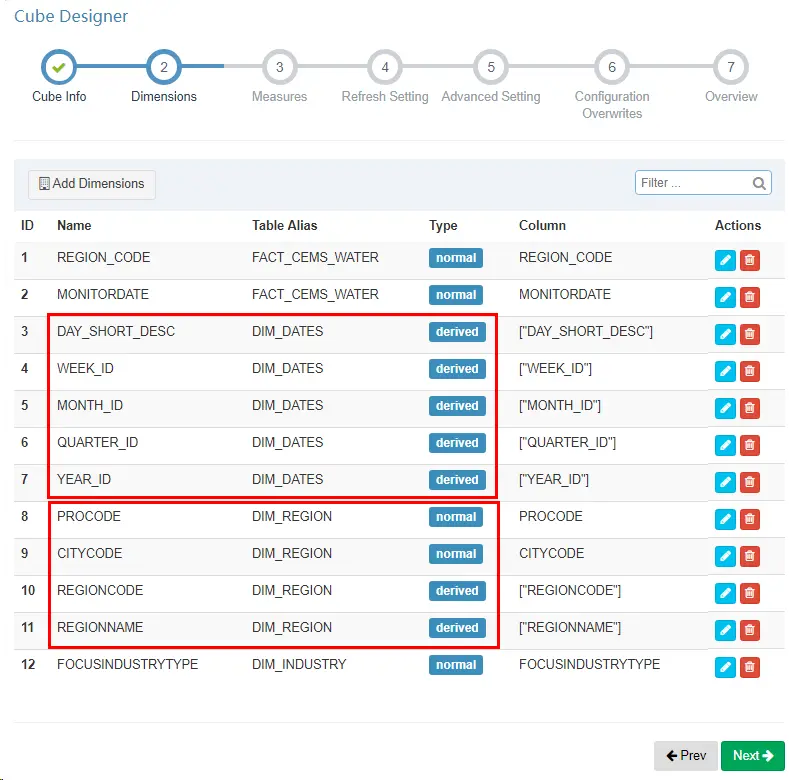The height and width of the screenshot is (780, 789).
Task: Select the MONTH_ID name cell
Action: click(x=90, y=406)
